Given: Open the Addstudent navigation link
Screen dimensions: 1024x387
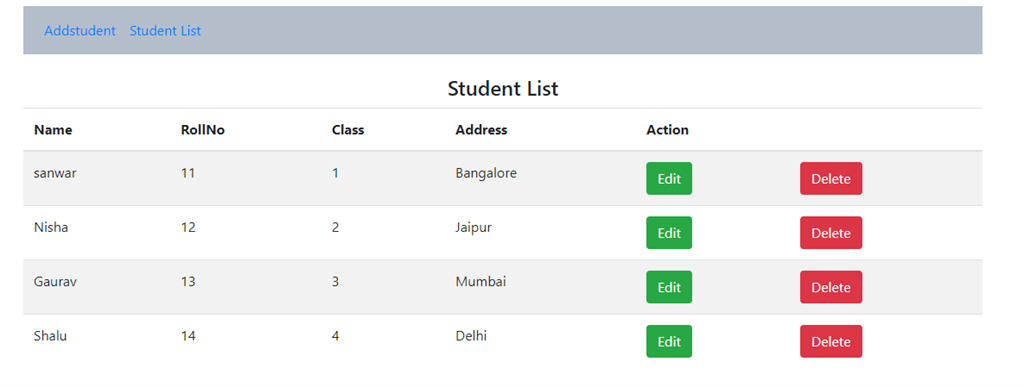Looking at the screenshot, I should pyautogui.click(x=80, y=31).
